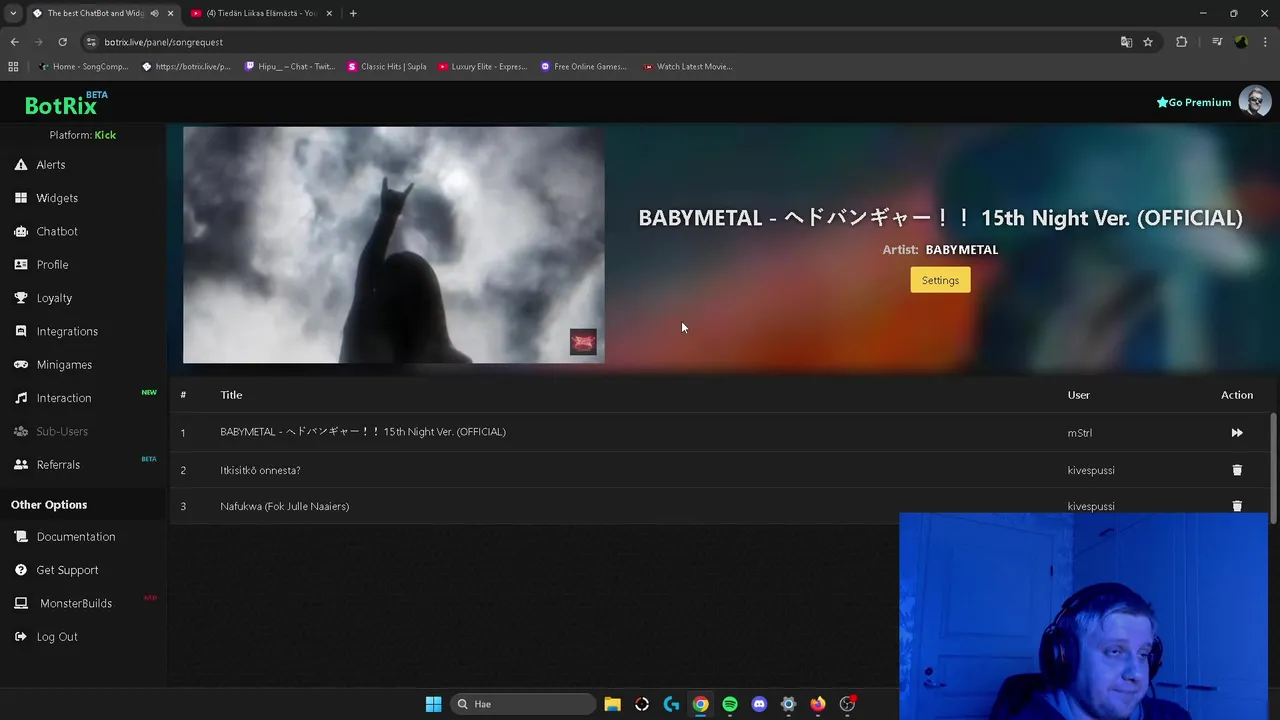The image size is (1280, 720).
Task: Go to the Chatbot page
Action: (57, 231)
